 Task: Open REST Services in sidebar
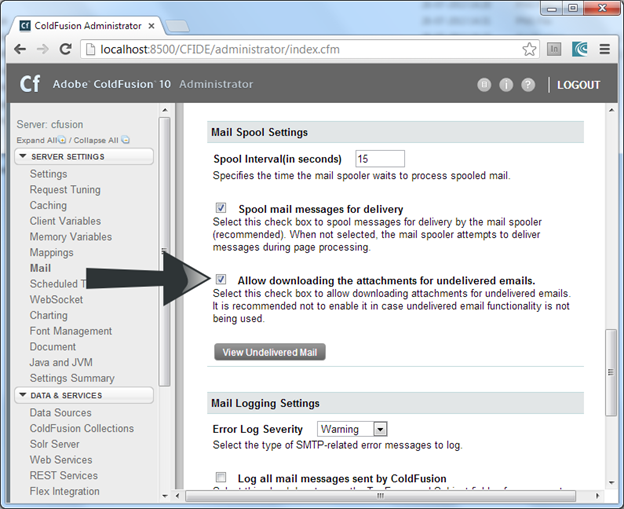64,476
